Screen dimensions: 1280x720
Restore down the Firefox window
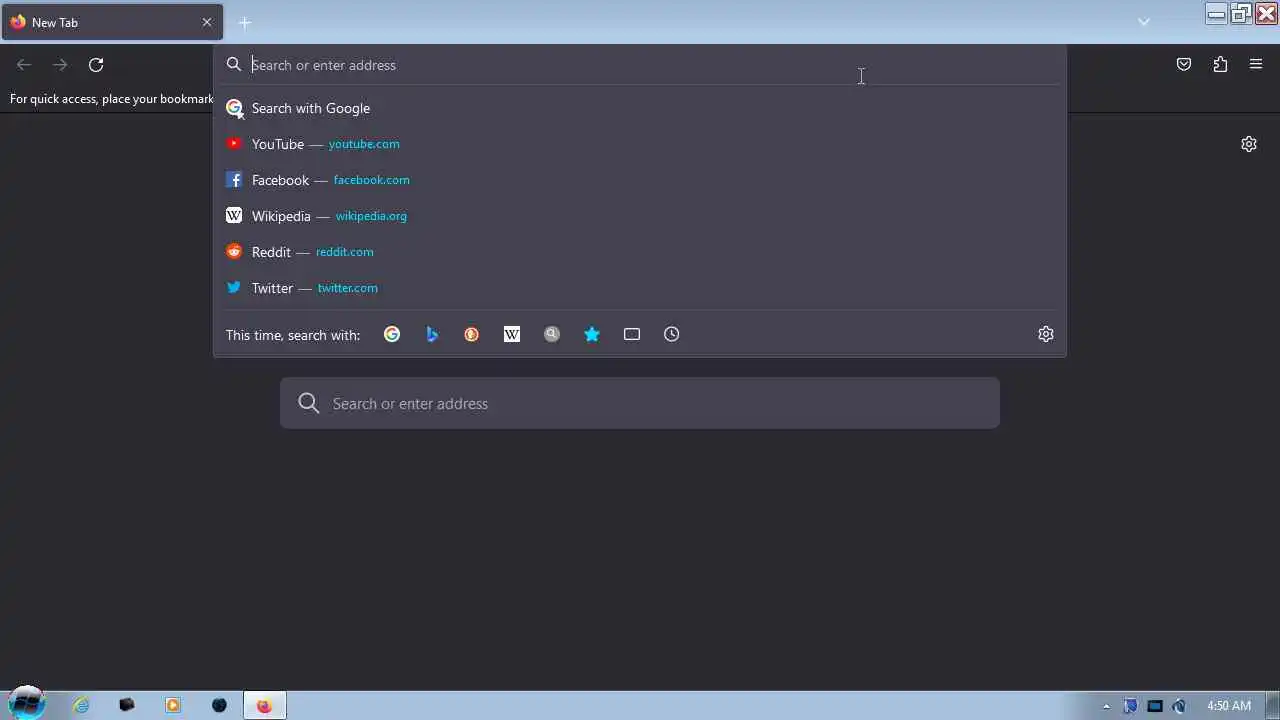pyautogui.click(x=1241, y=13)
